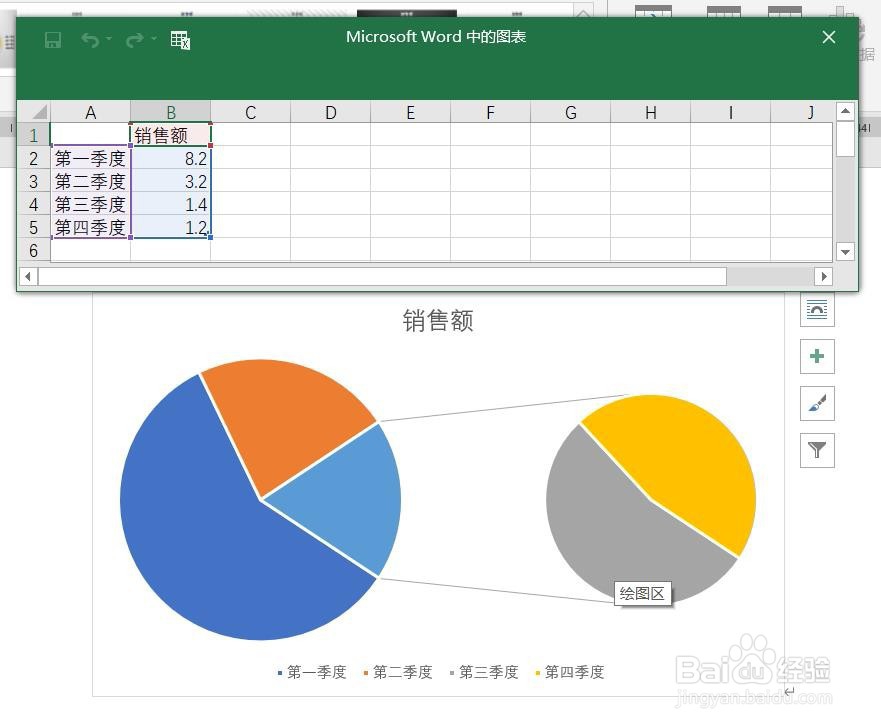Redo the last edit
The height and width of the screenshot is (728, 881).
pyautogui.click(x=137, y=40)
